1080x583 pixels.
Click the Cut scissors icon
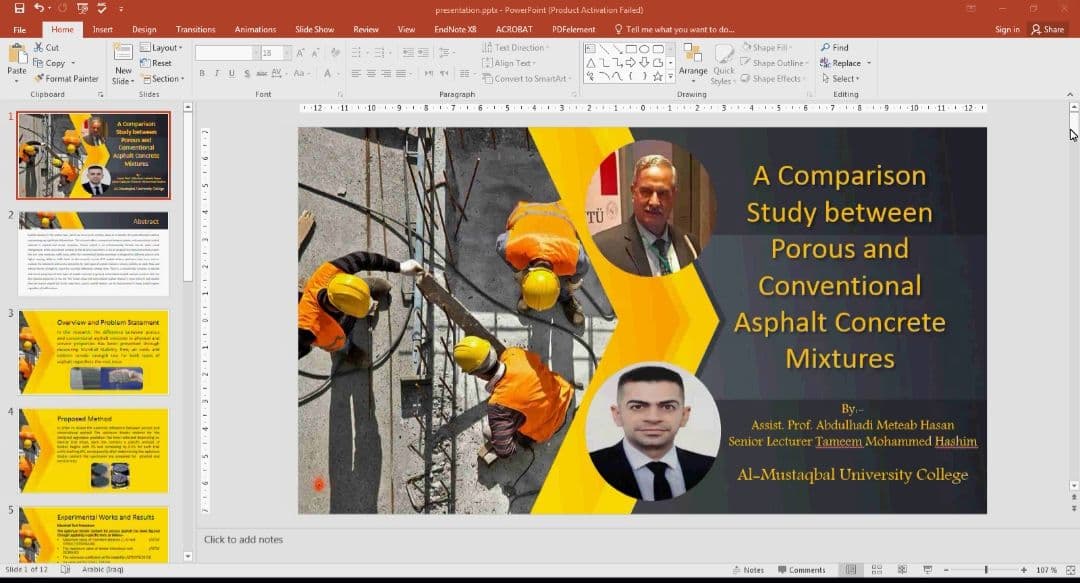39,47
